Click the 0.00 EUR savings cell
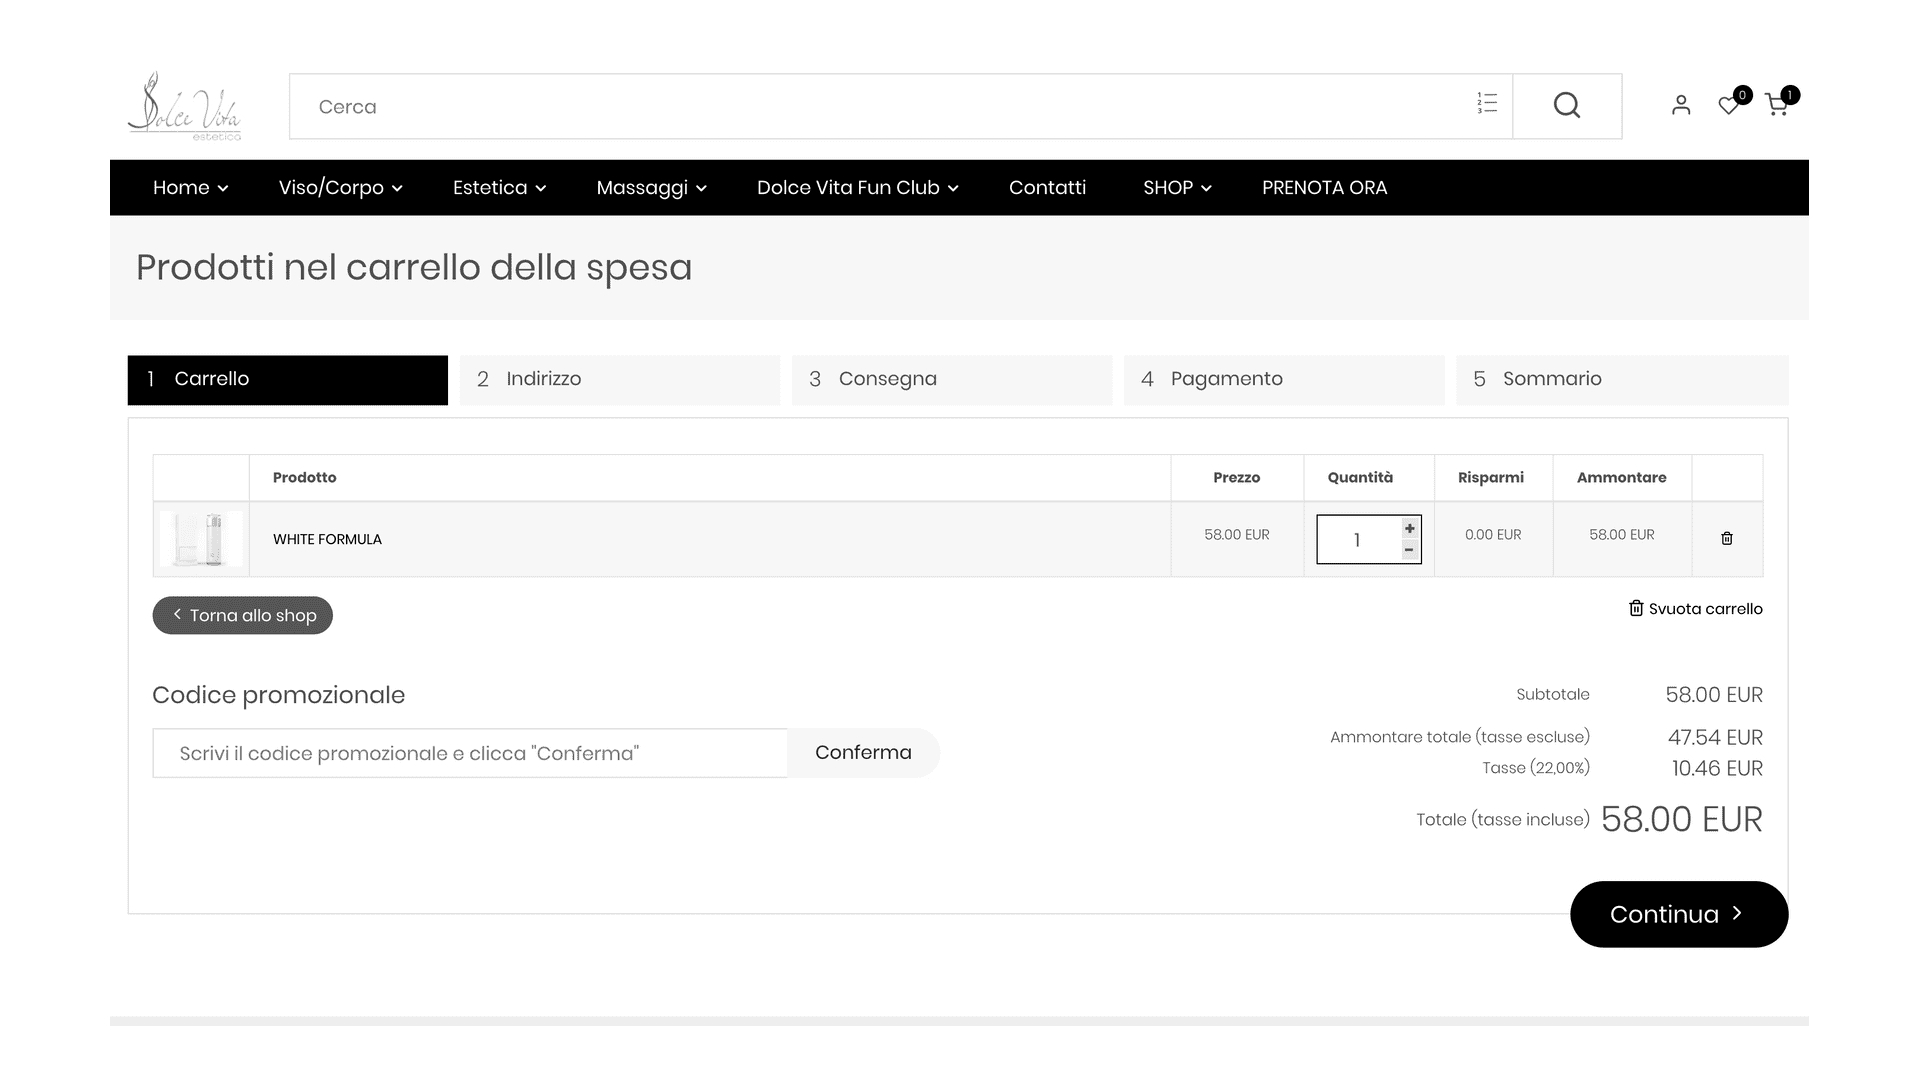Screen dimensions: 1919x1079 pyautogui.click(x=1493, y=535)
